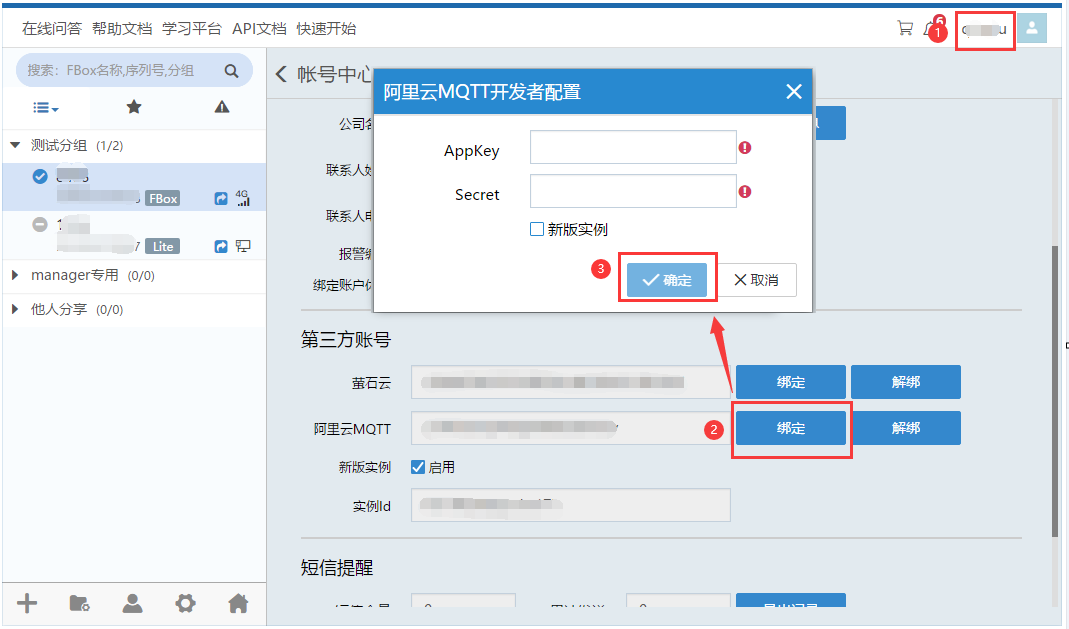The height and width of the screenshot is (629, 1069).
Task: Click the plus icon to add FBox
Action: point(28,603)
